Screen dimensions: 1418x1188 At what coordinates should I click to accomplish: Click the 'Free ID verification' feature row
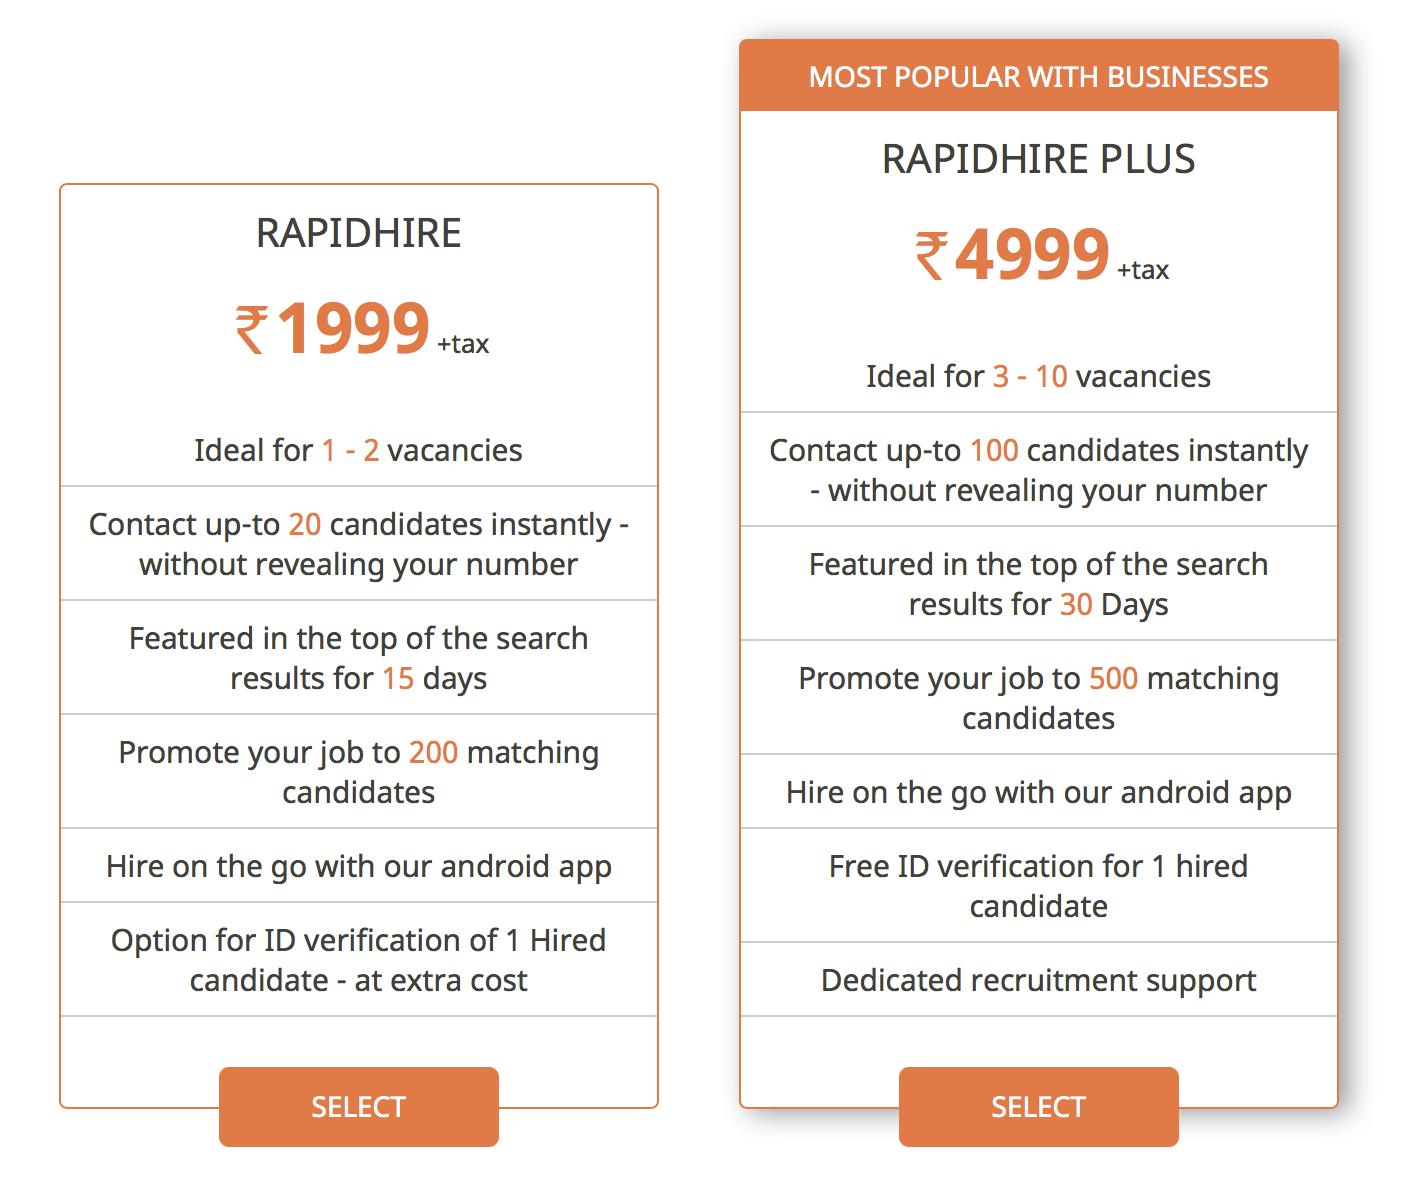point(1038,886)
